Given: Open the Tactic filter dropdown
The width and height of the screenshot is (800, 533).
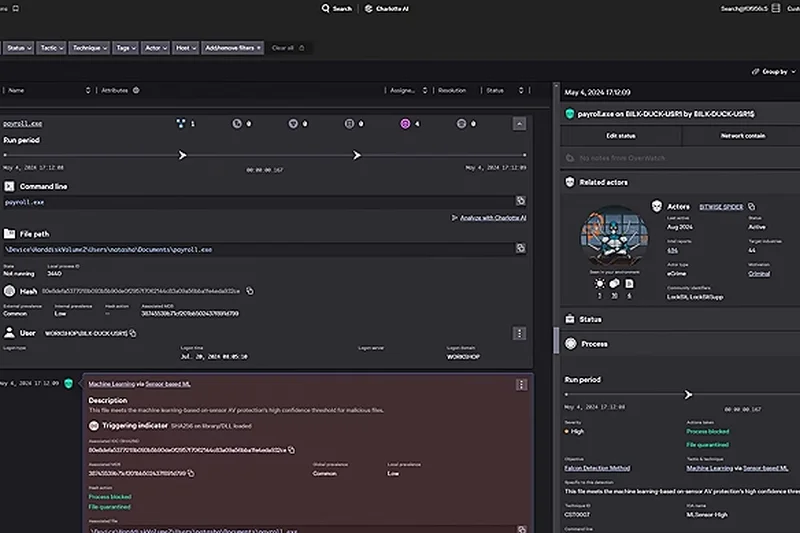Looking at the screenshot, I should click(x=52, y=47).
